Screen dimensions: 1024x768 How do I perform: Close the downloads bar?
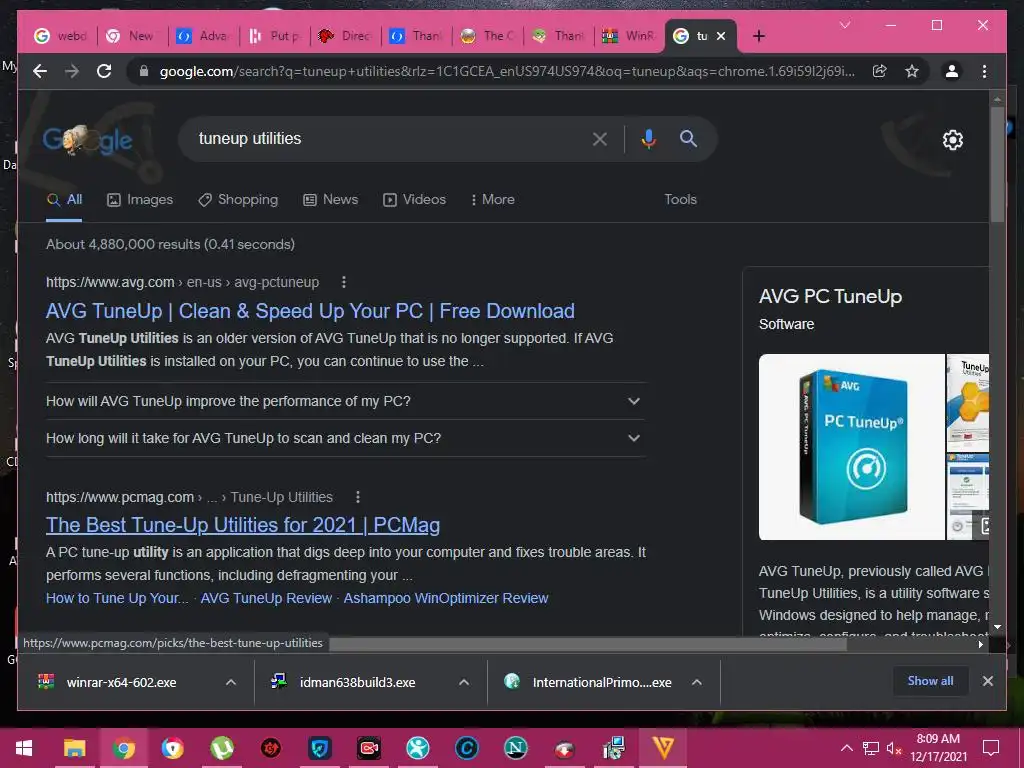click(987, 680)
